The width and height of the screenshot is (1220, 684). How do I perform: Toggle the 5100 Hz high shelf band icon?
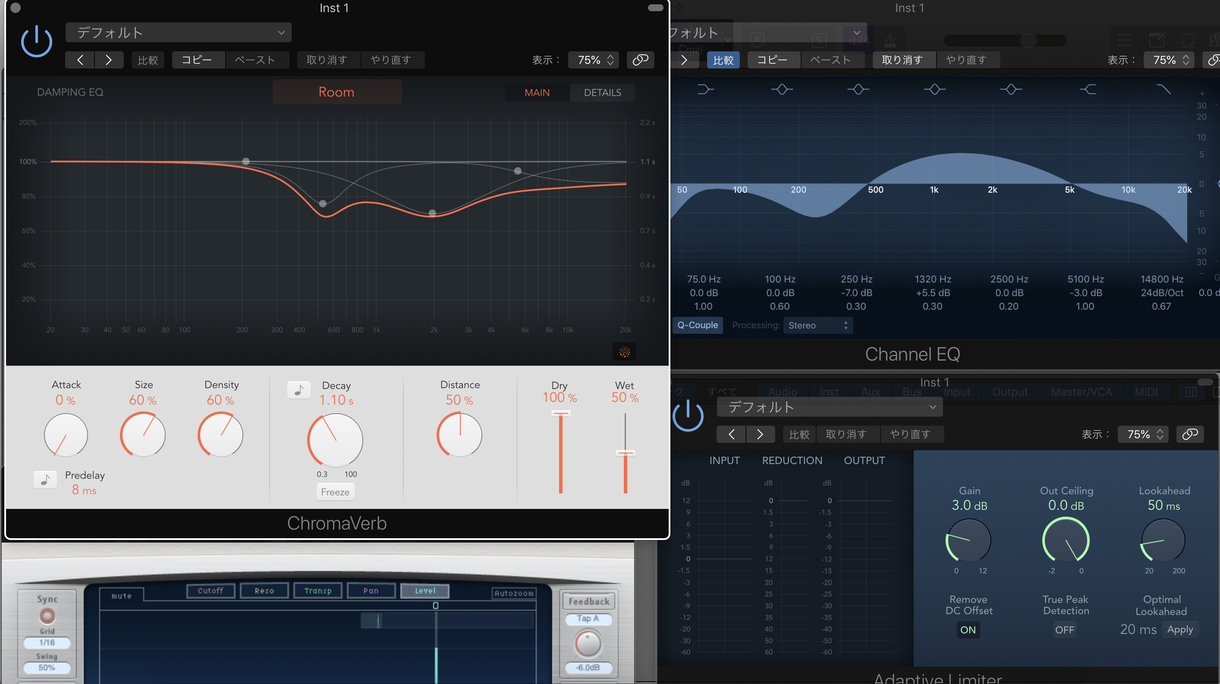(x=1087, y=90)
